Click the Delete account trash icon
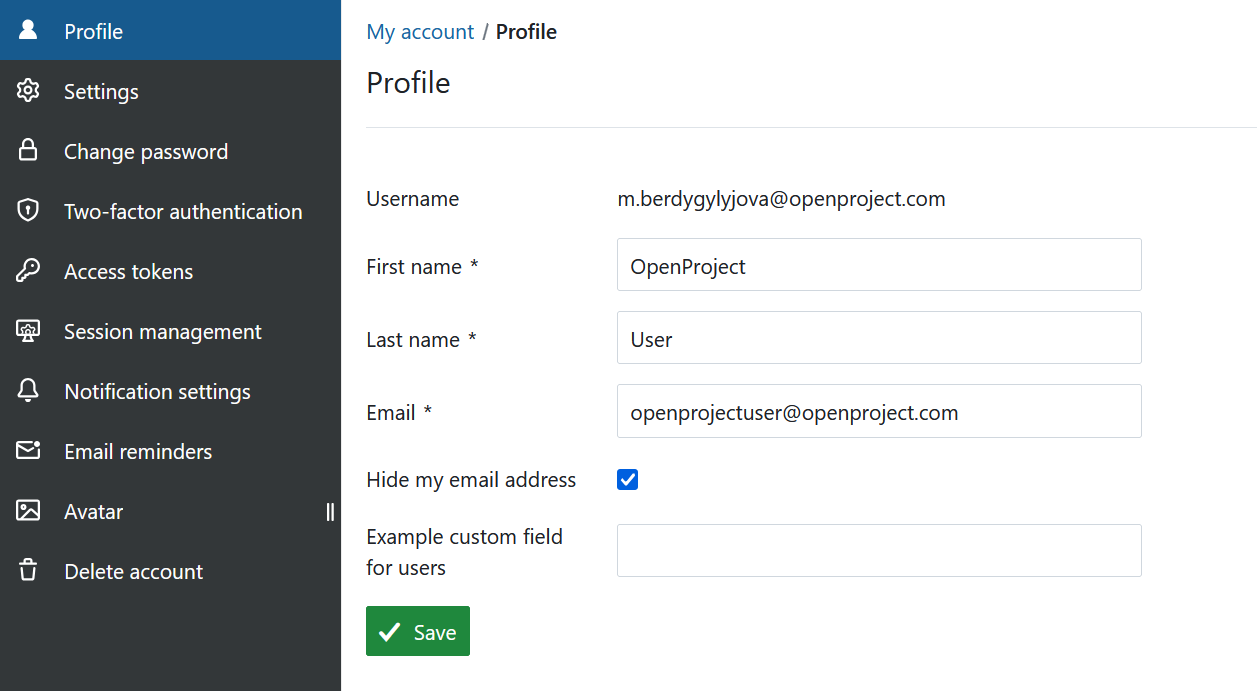The height and width of the screenshot is (691, 1257). (28, 571)
